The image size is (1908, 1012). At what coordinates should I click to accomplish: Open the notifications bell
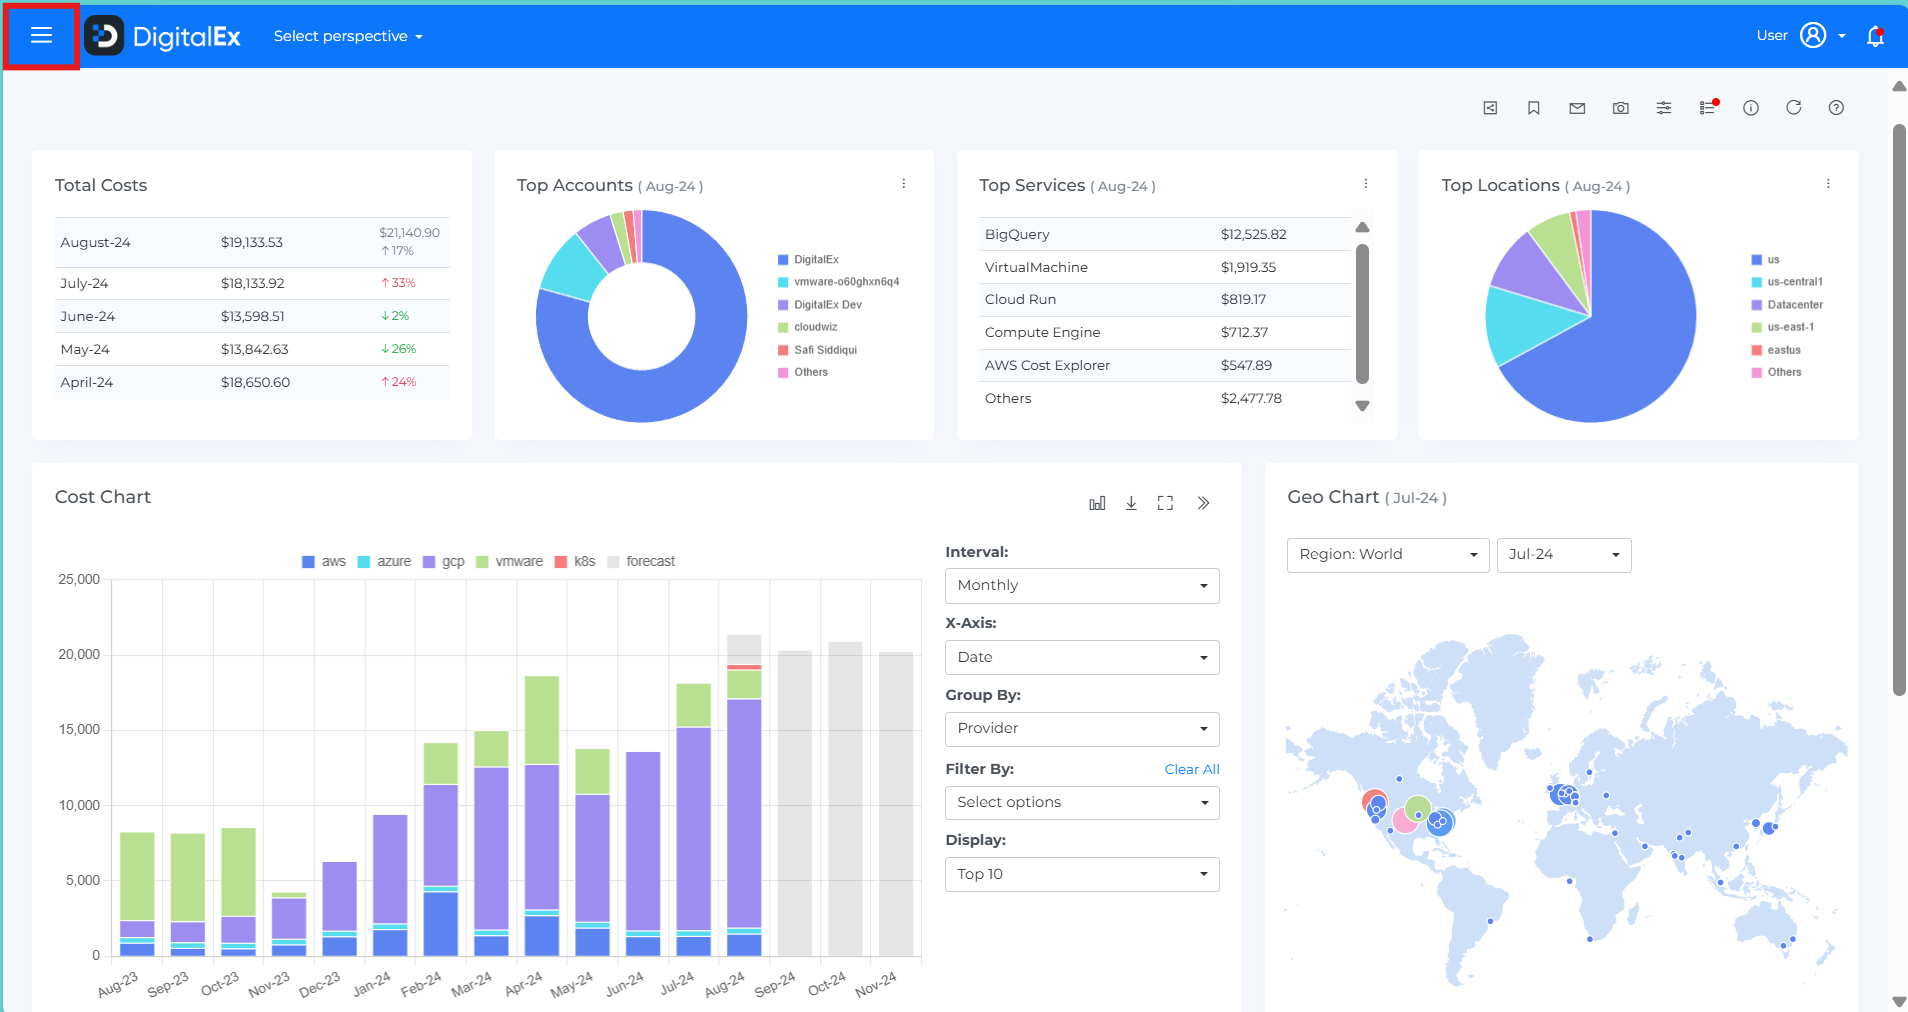[x=1876, y=36]
